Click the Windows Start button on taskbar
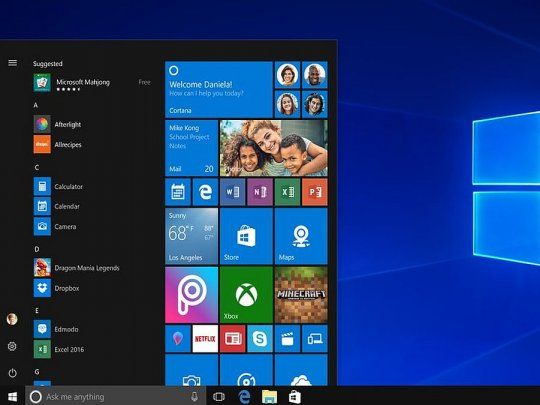This screenshot has height=405, width=540. tap(12, 396)
